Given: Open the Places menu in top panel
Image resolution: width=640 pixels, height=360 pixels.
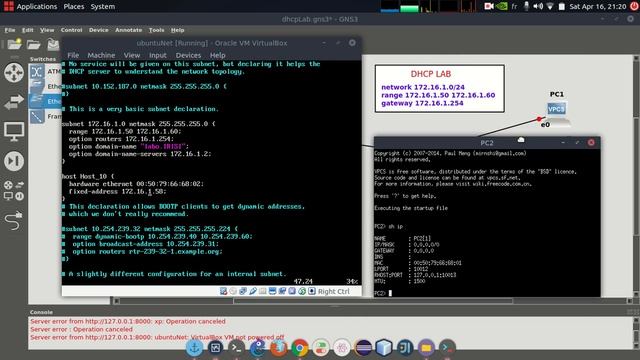Looking at the screenshot, I should tap(74, 7).
